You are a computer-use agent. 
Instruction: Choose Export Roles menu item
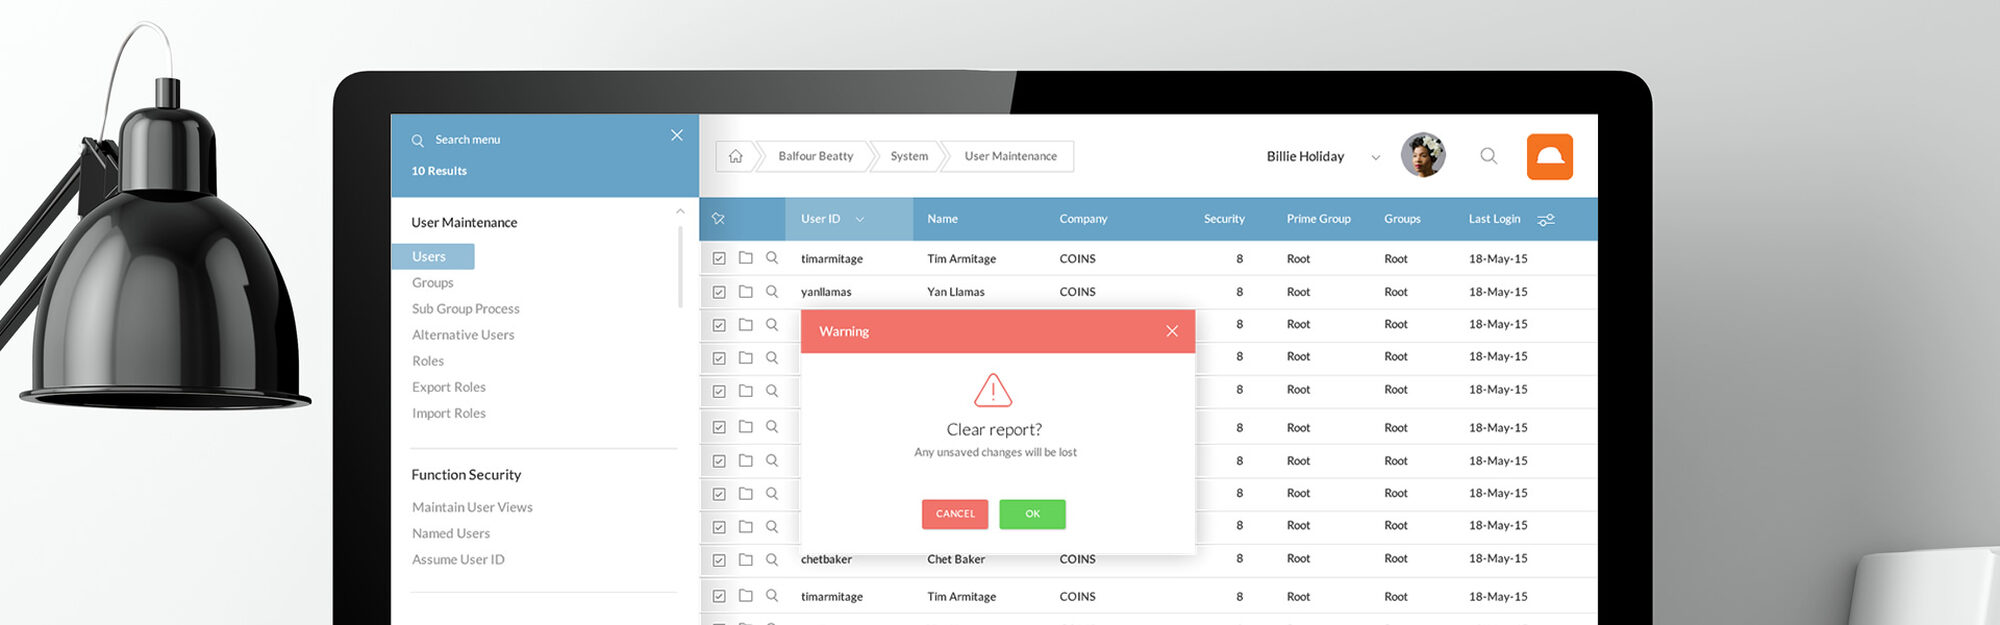click(x=449, y=387)
